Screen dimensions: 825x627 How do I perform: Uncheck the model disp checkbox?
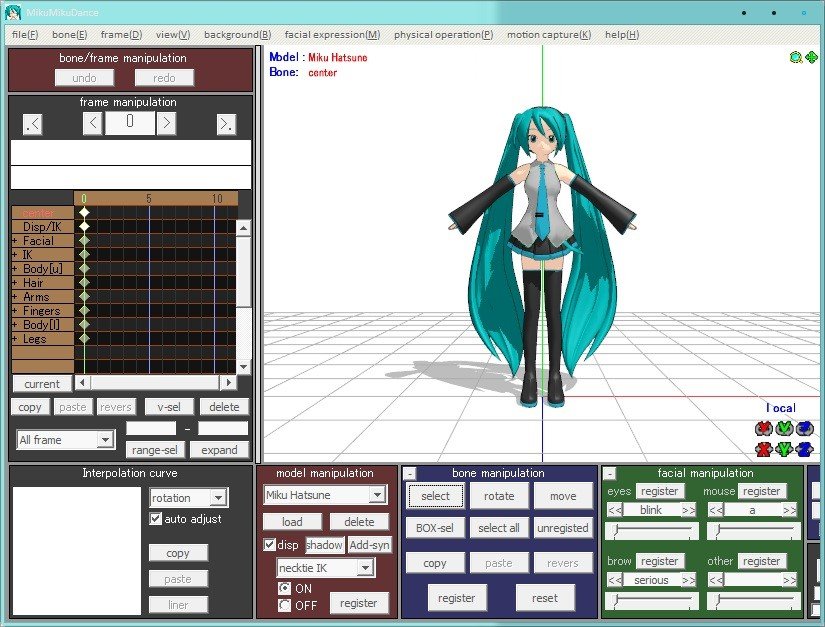(269, 544)
